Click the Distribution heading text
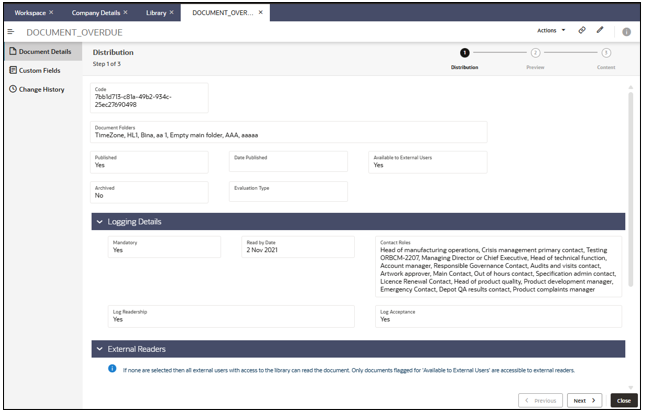 [113, 52]
